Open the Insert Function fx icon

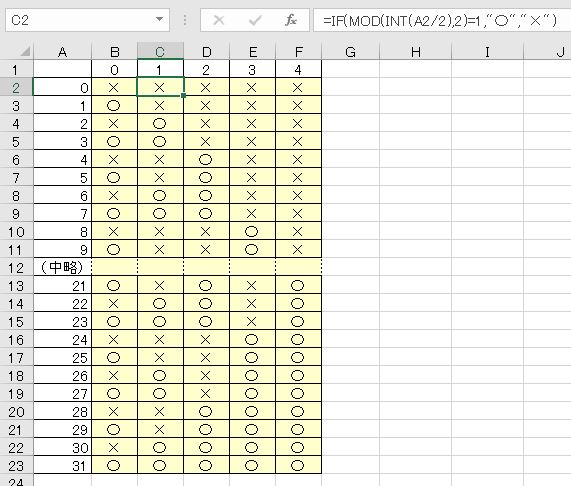tap(291, 20)
